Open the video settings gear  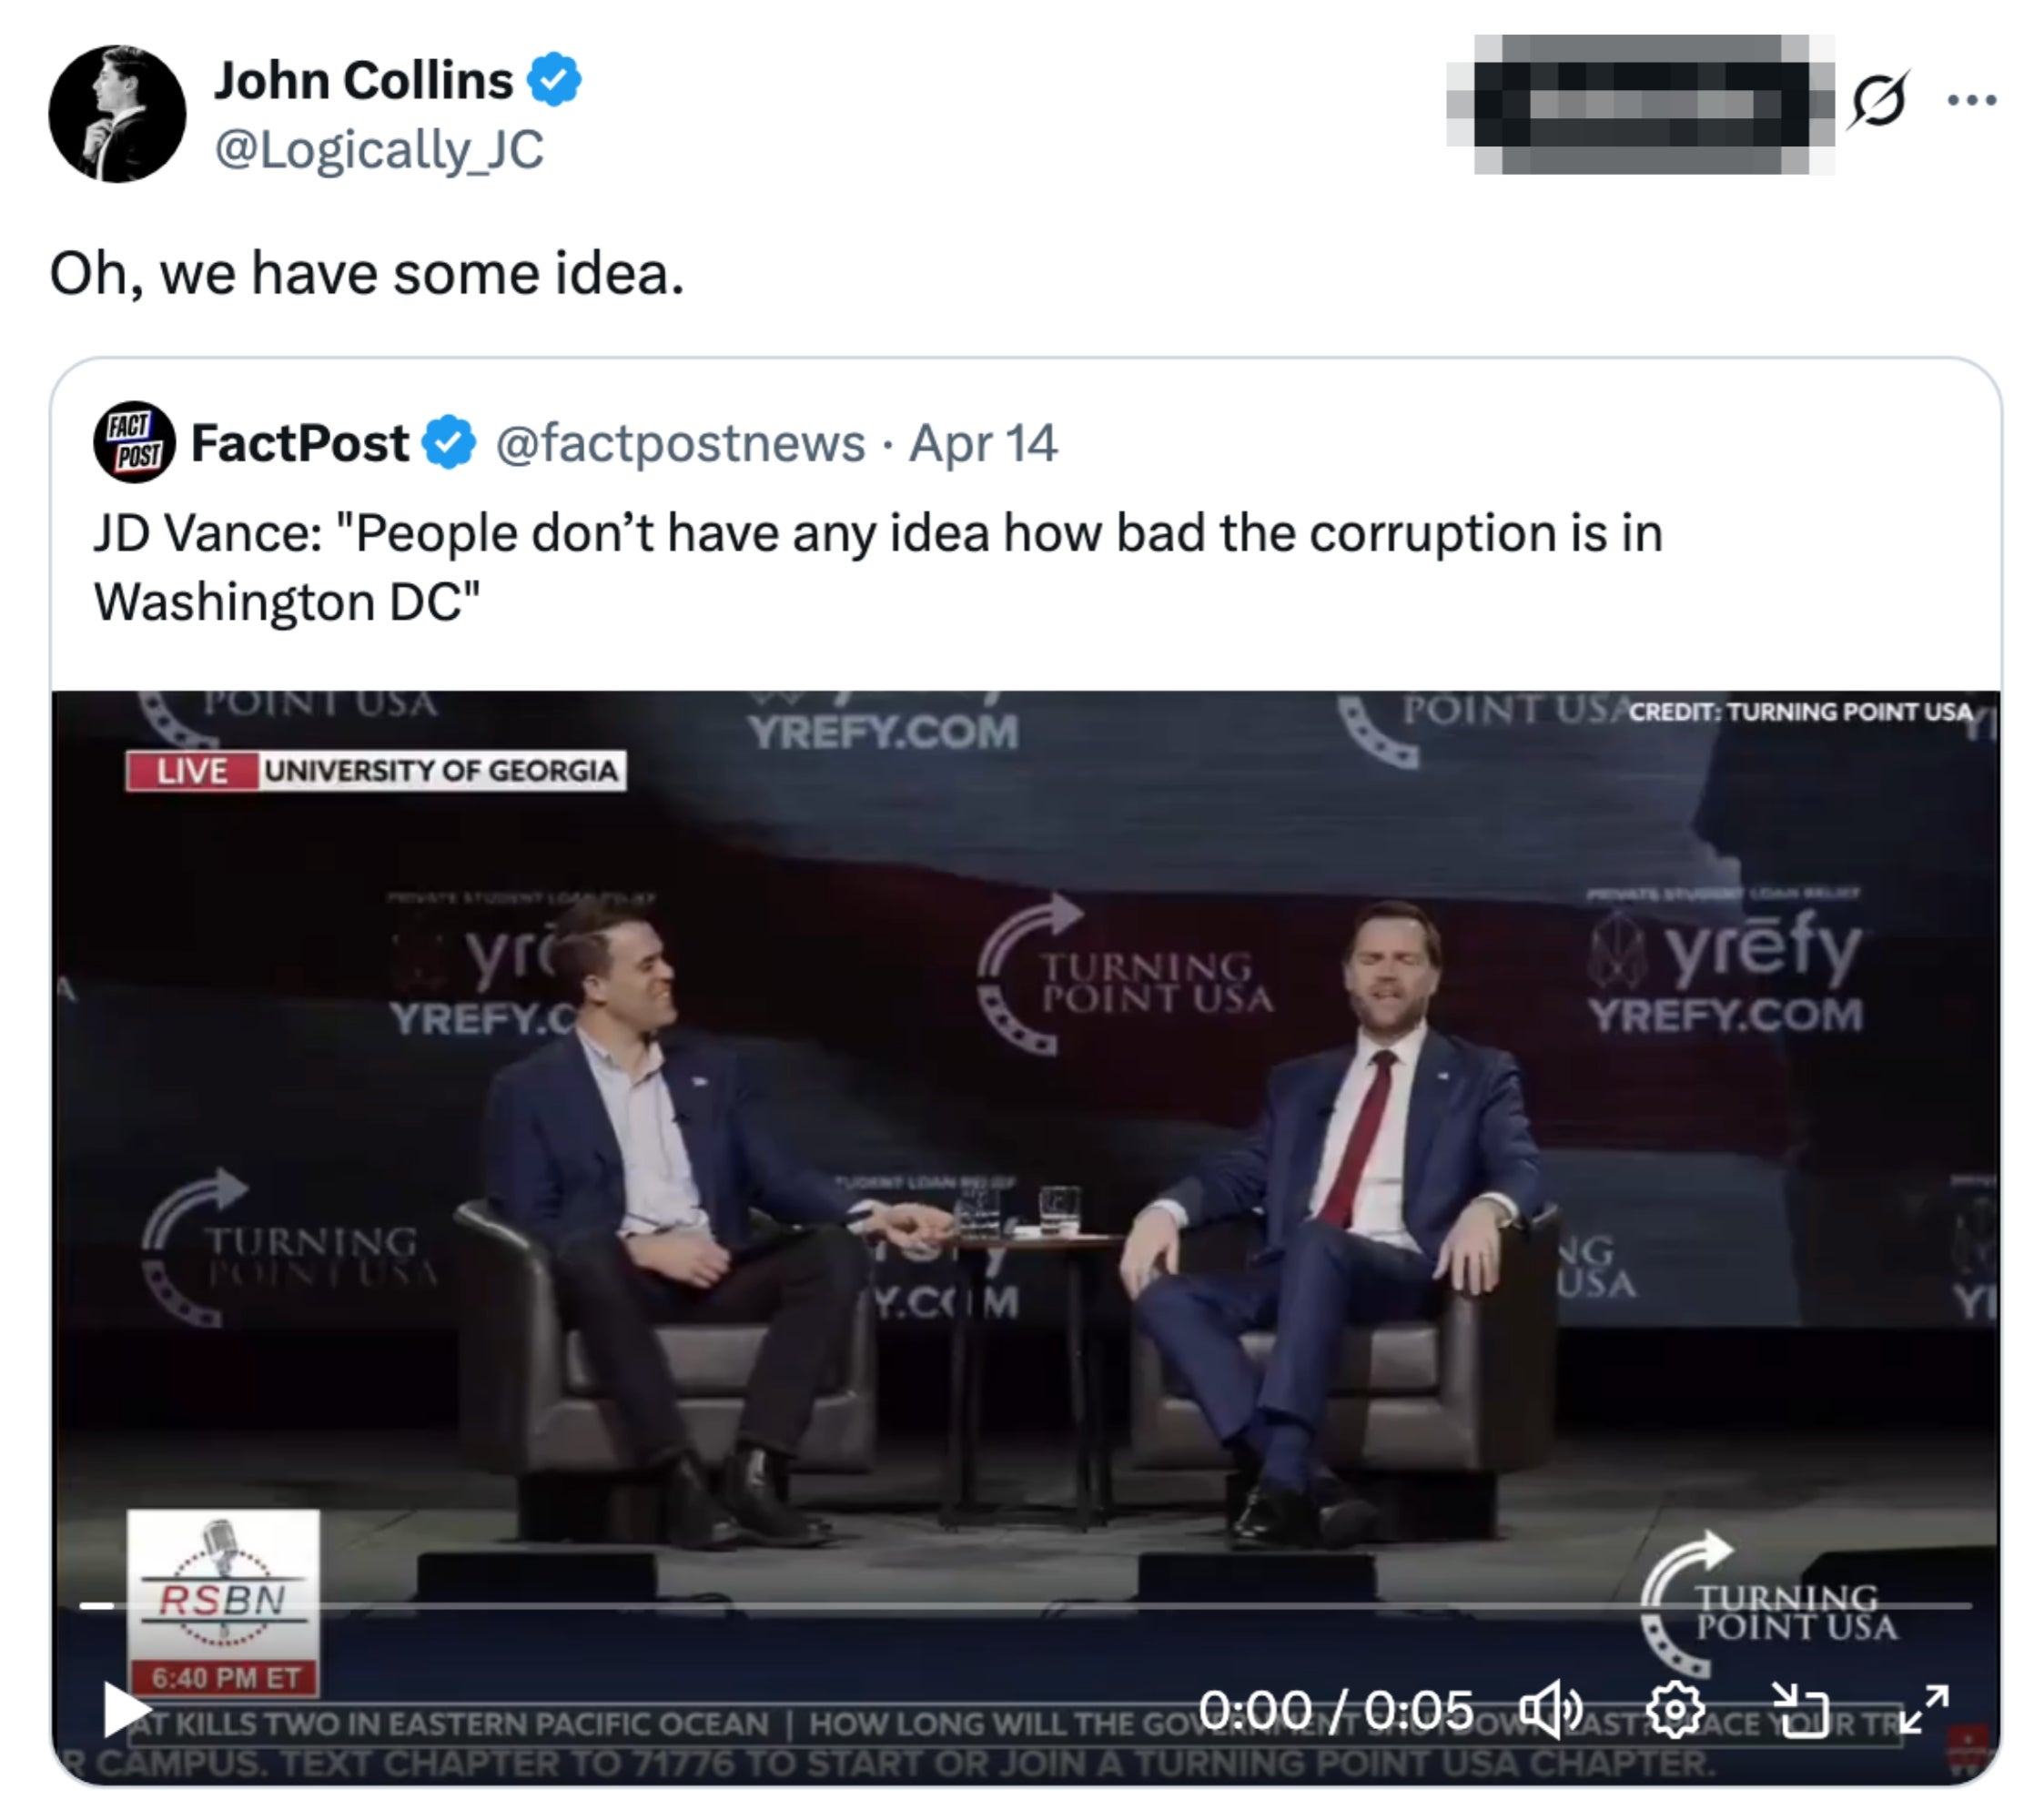tap(1675, 1710)
